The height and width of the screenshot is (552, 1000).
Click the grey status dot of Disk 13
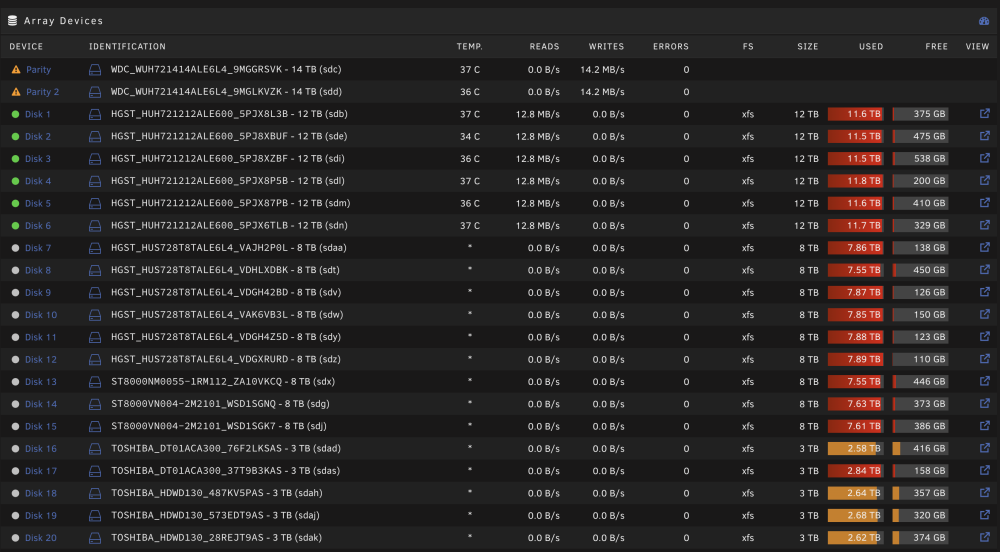[15, 382]
